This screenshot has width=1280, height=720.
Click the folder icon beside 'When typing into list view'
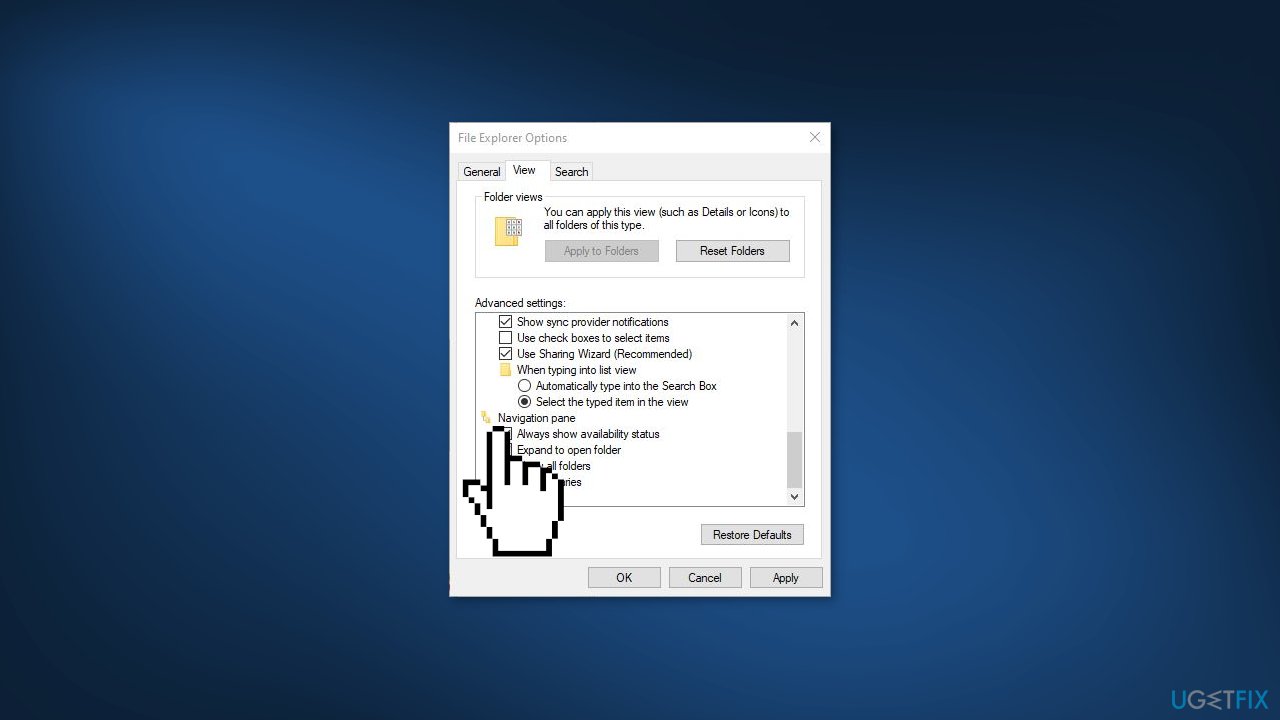pyautogui.click(x=506, y=369)
